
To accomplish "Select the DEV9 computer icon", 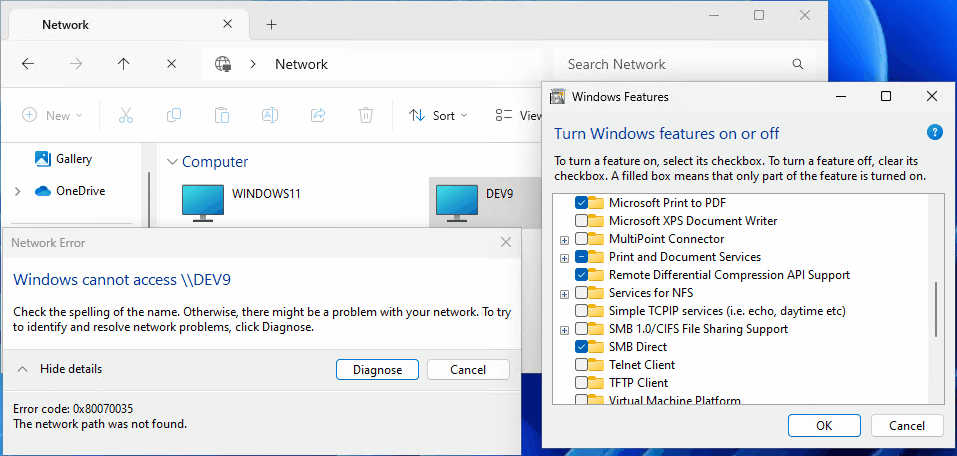I will 458,201.
